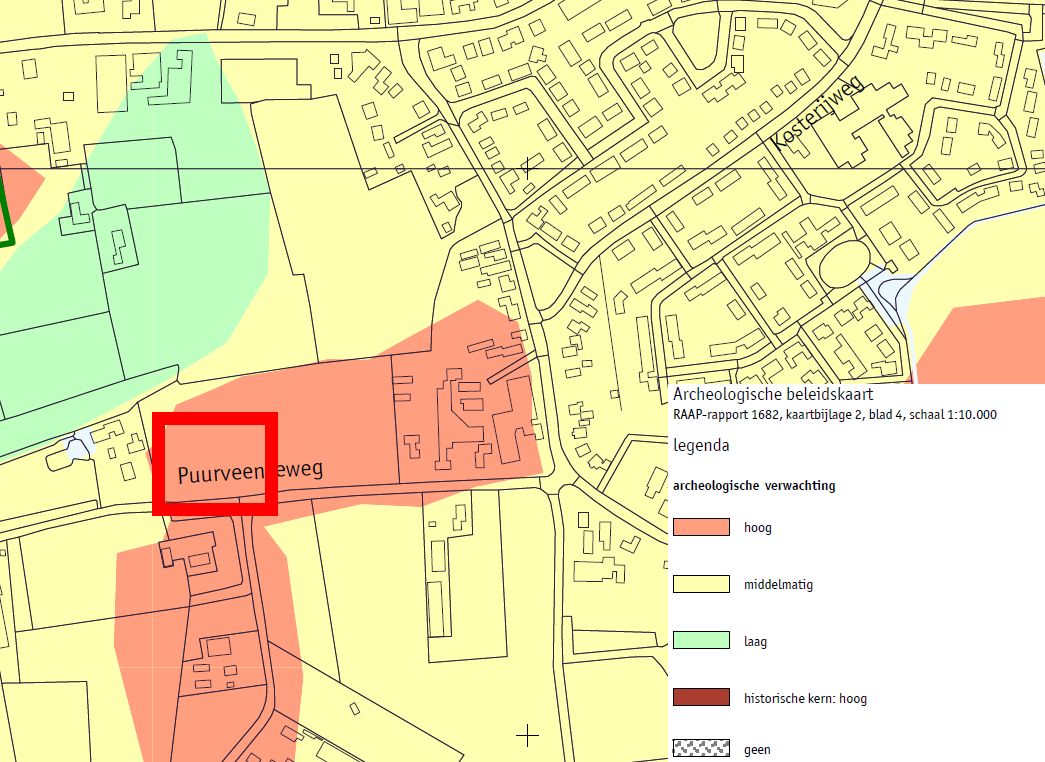Click the 'middelmatig' legend label

[x=778, y=585]
